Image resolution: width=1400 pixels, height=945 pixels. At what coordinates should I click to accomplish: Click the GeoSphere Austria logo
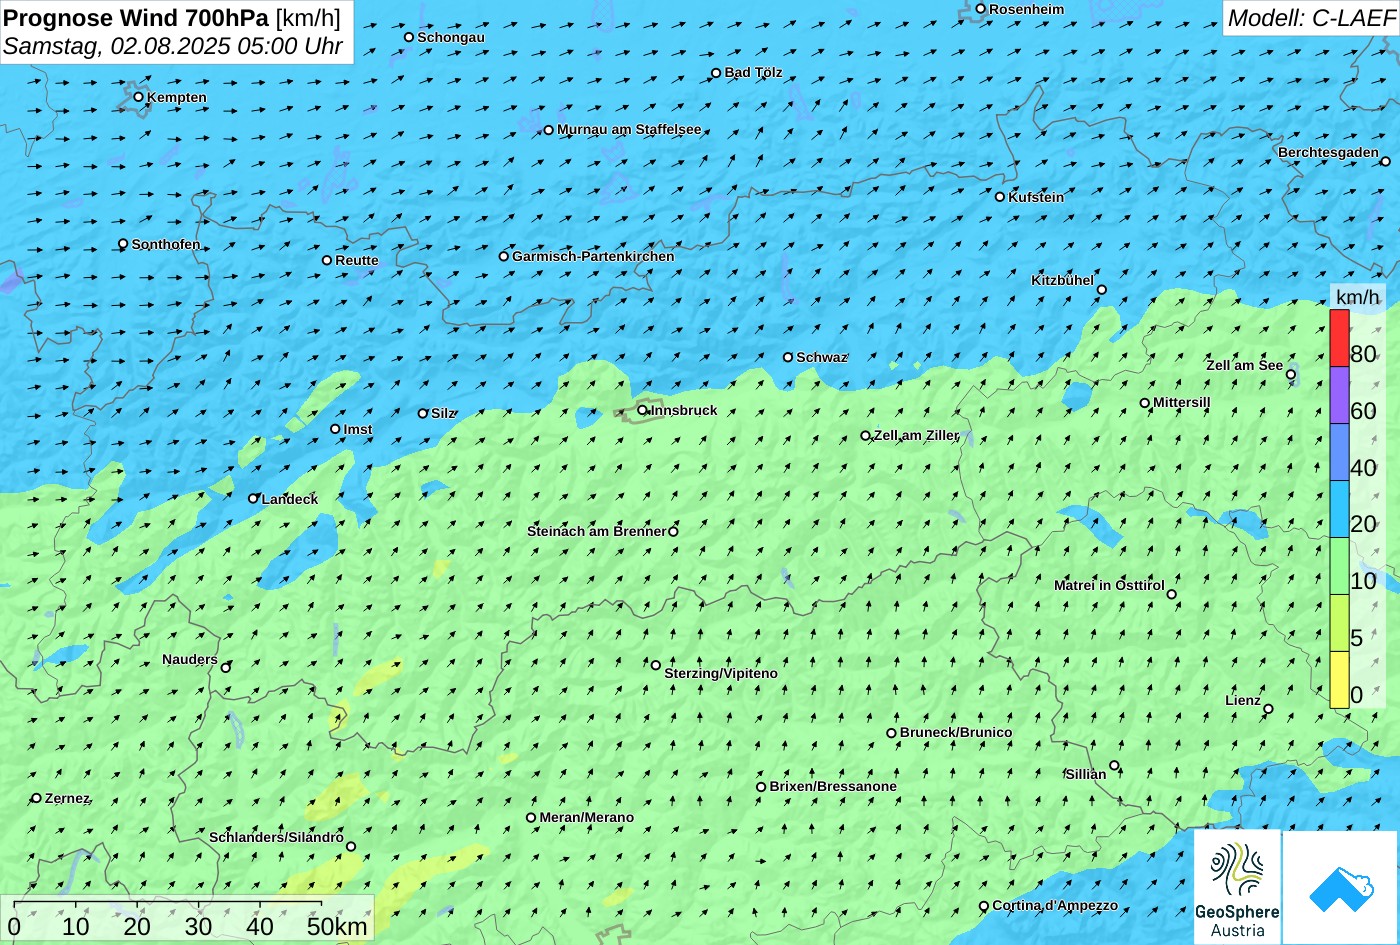coord(1237,887)
